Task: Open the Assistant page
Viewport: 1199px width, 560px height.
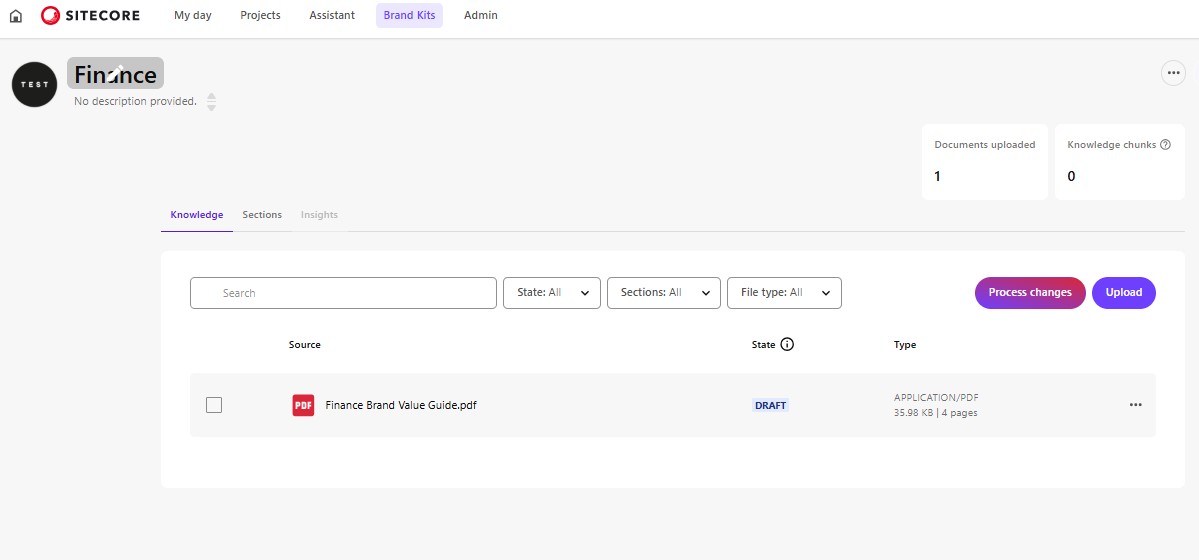Action: click(x=332, y=16)
